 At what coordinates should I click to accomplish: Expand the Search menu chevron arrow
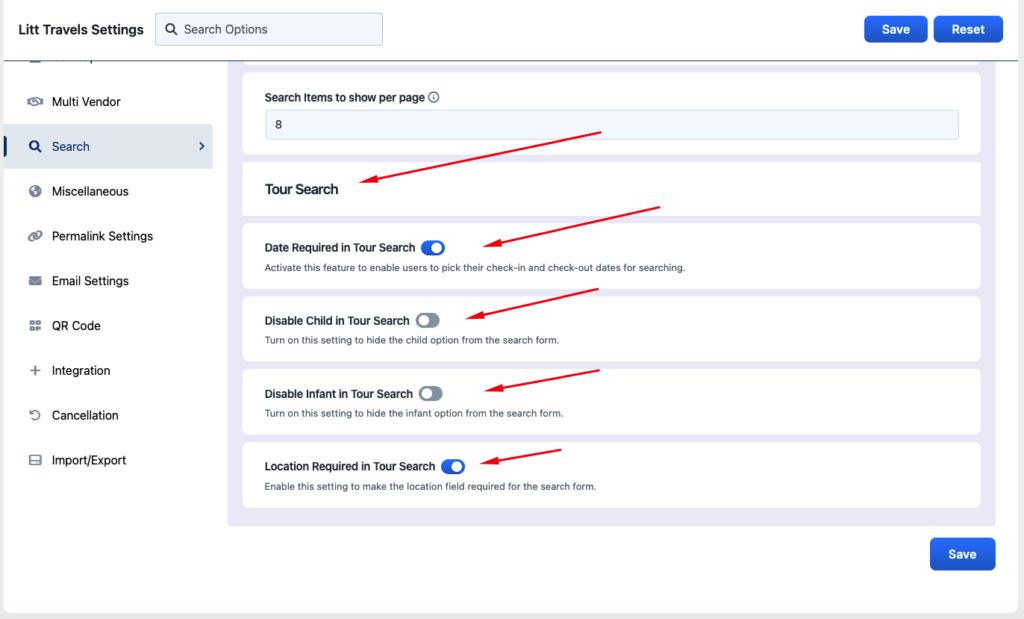pos(201,146)
